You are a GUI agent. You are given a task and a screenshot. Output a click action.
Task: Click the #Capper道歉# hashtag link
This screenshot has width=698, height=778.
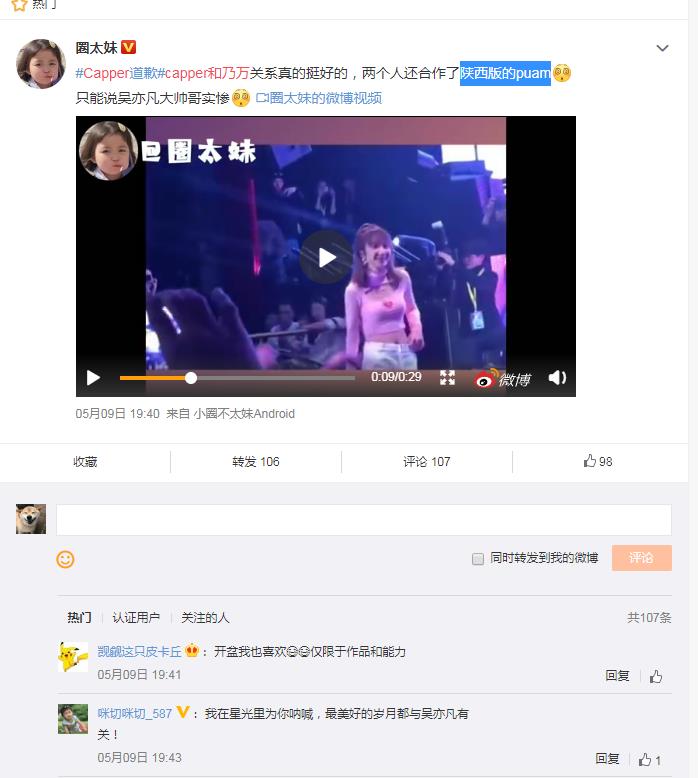(x=116, y=73)
